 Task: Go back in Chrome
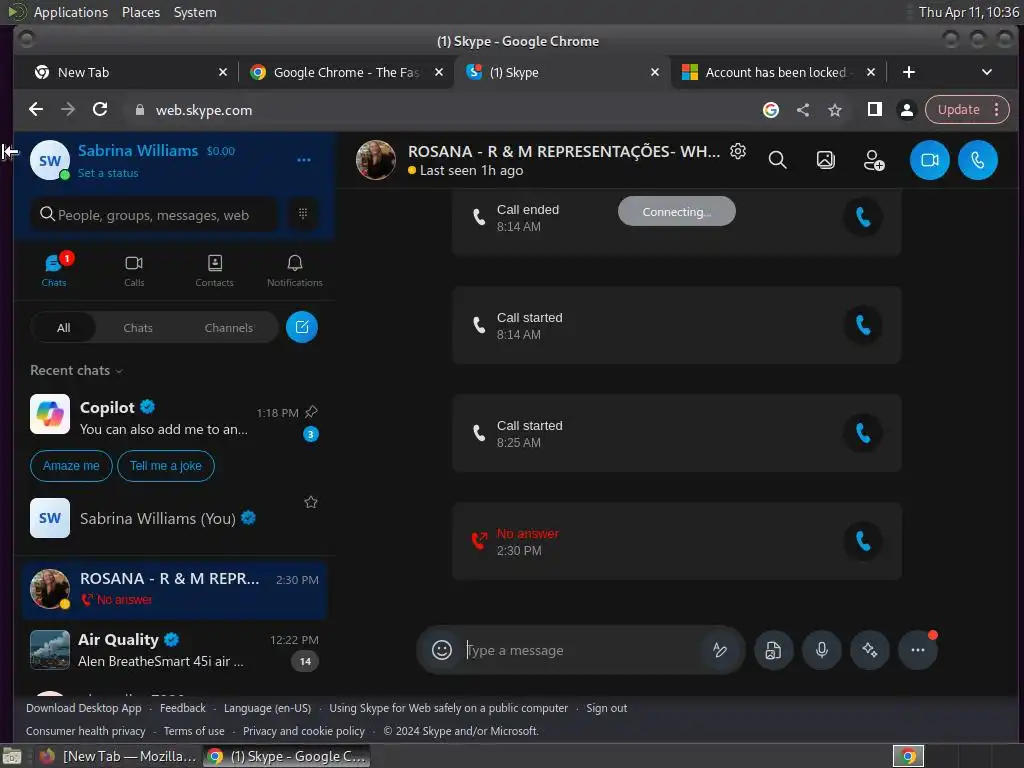click(x=36, y=110)
